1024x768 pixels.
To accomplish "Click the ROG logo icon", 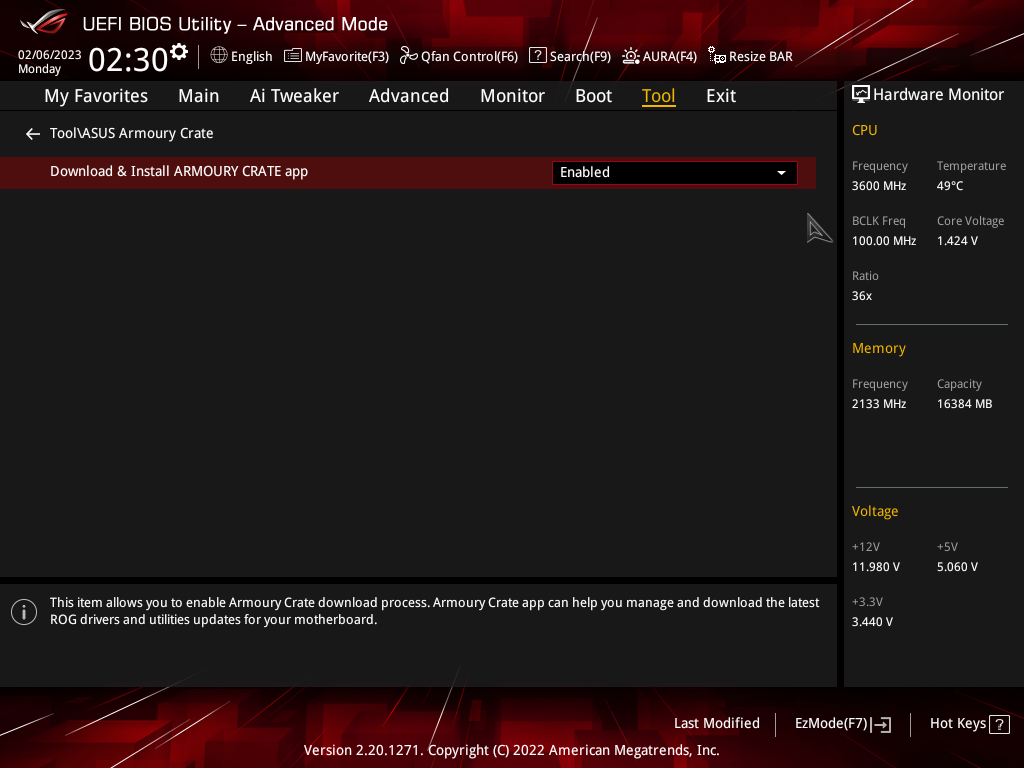I will 44,22.
